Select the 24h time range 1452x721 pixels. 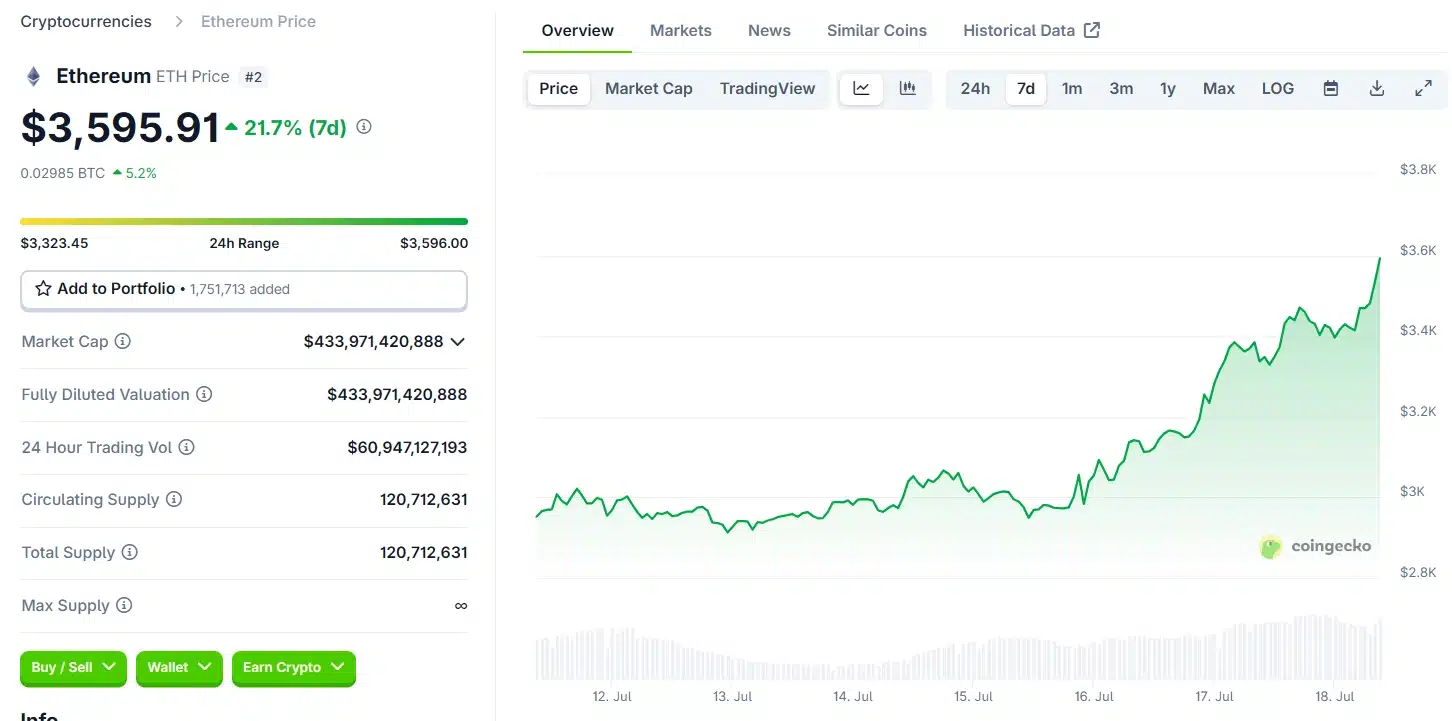pyautogui.click(x=975, y=88)
